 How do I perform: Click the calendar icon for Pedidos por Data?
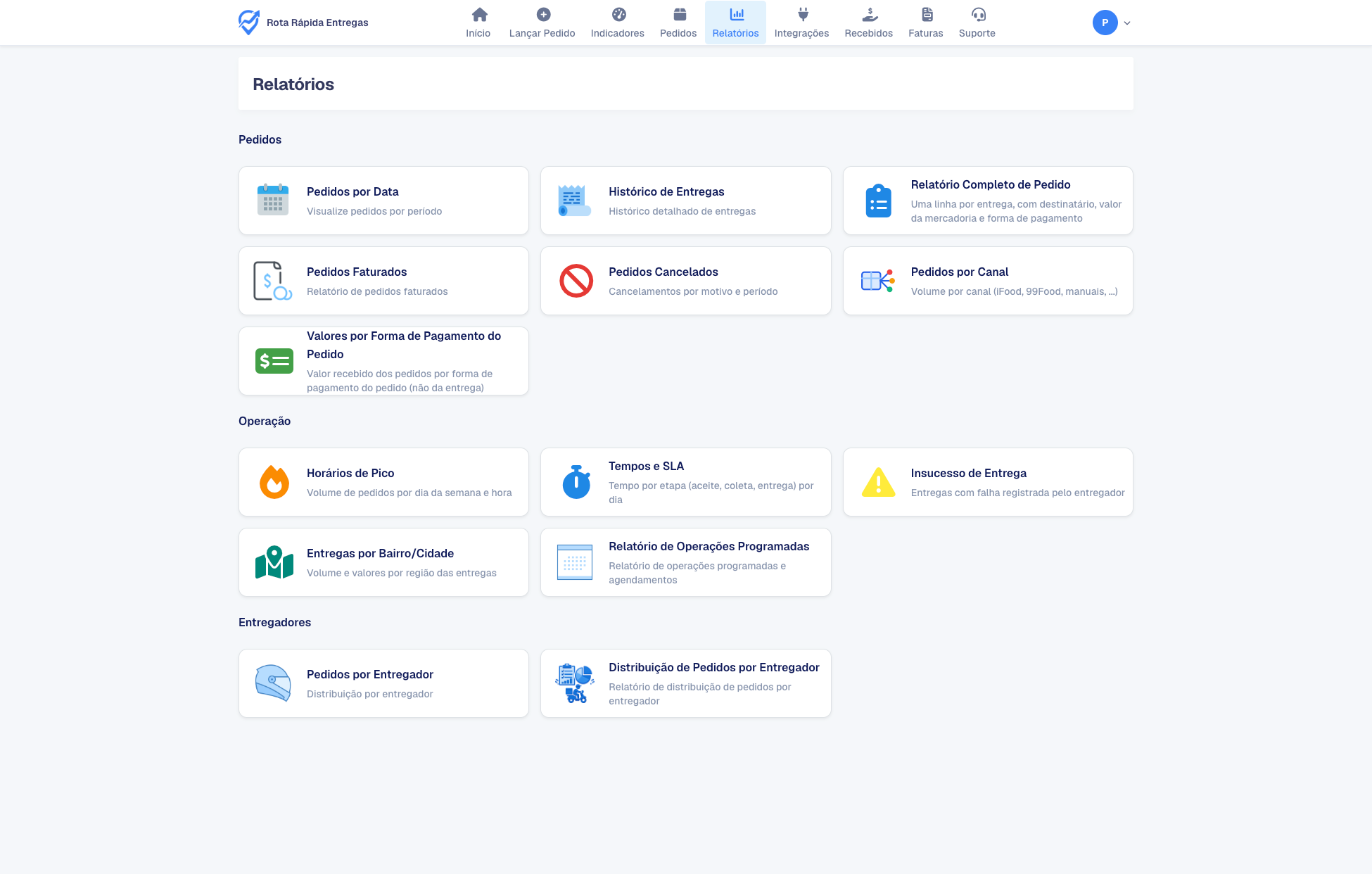273,200
